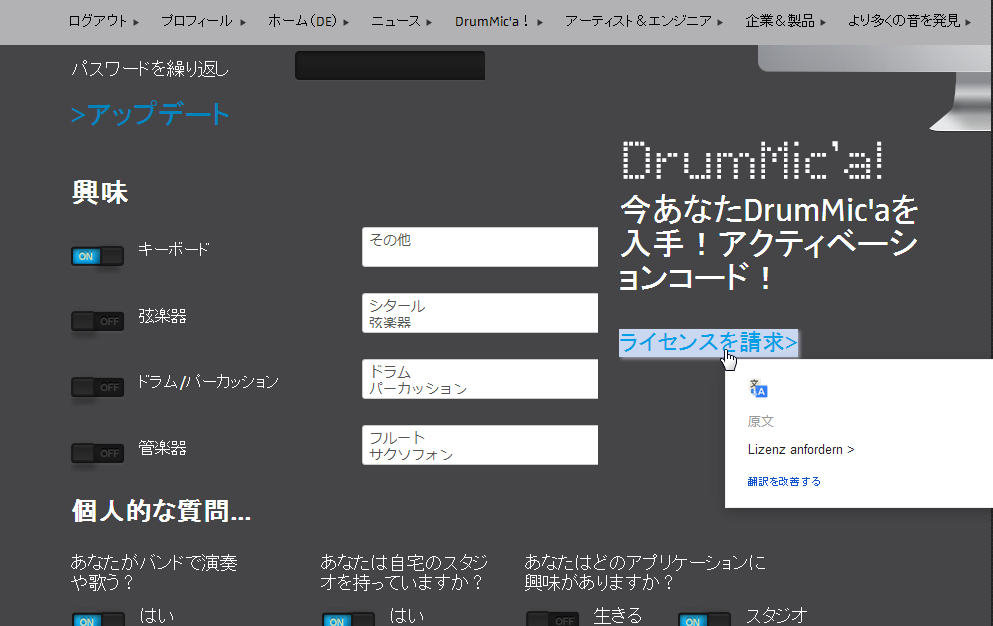Open the 企業&製品 menu item

coord(780,21)
